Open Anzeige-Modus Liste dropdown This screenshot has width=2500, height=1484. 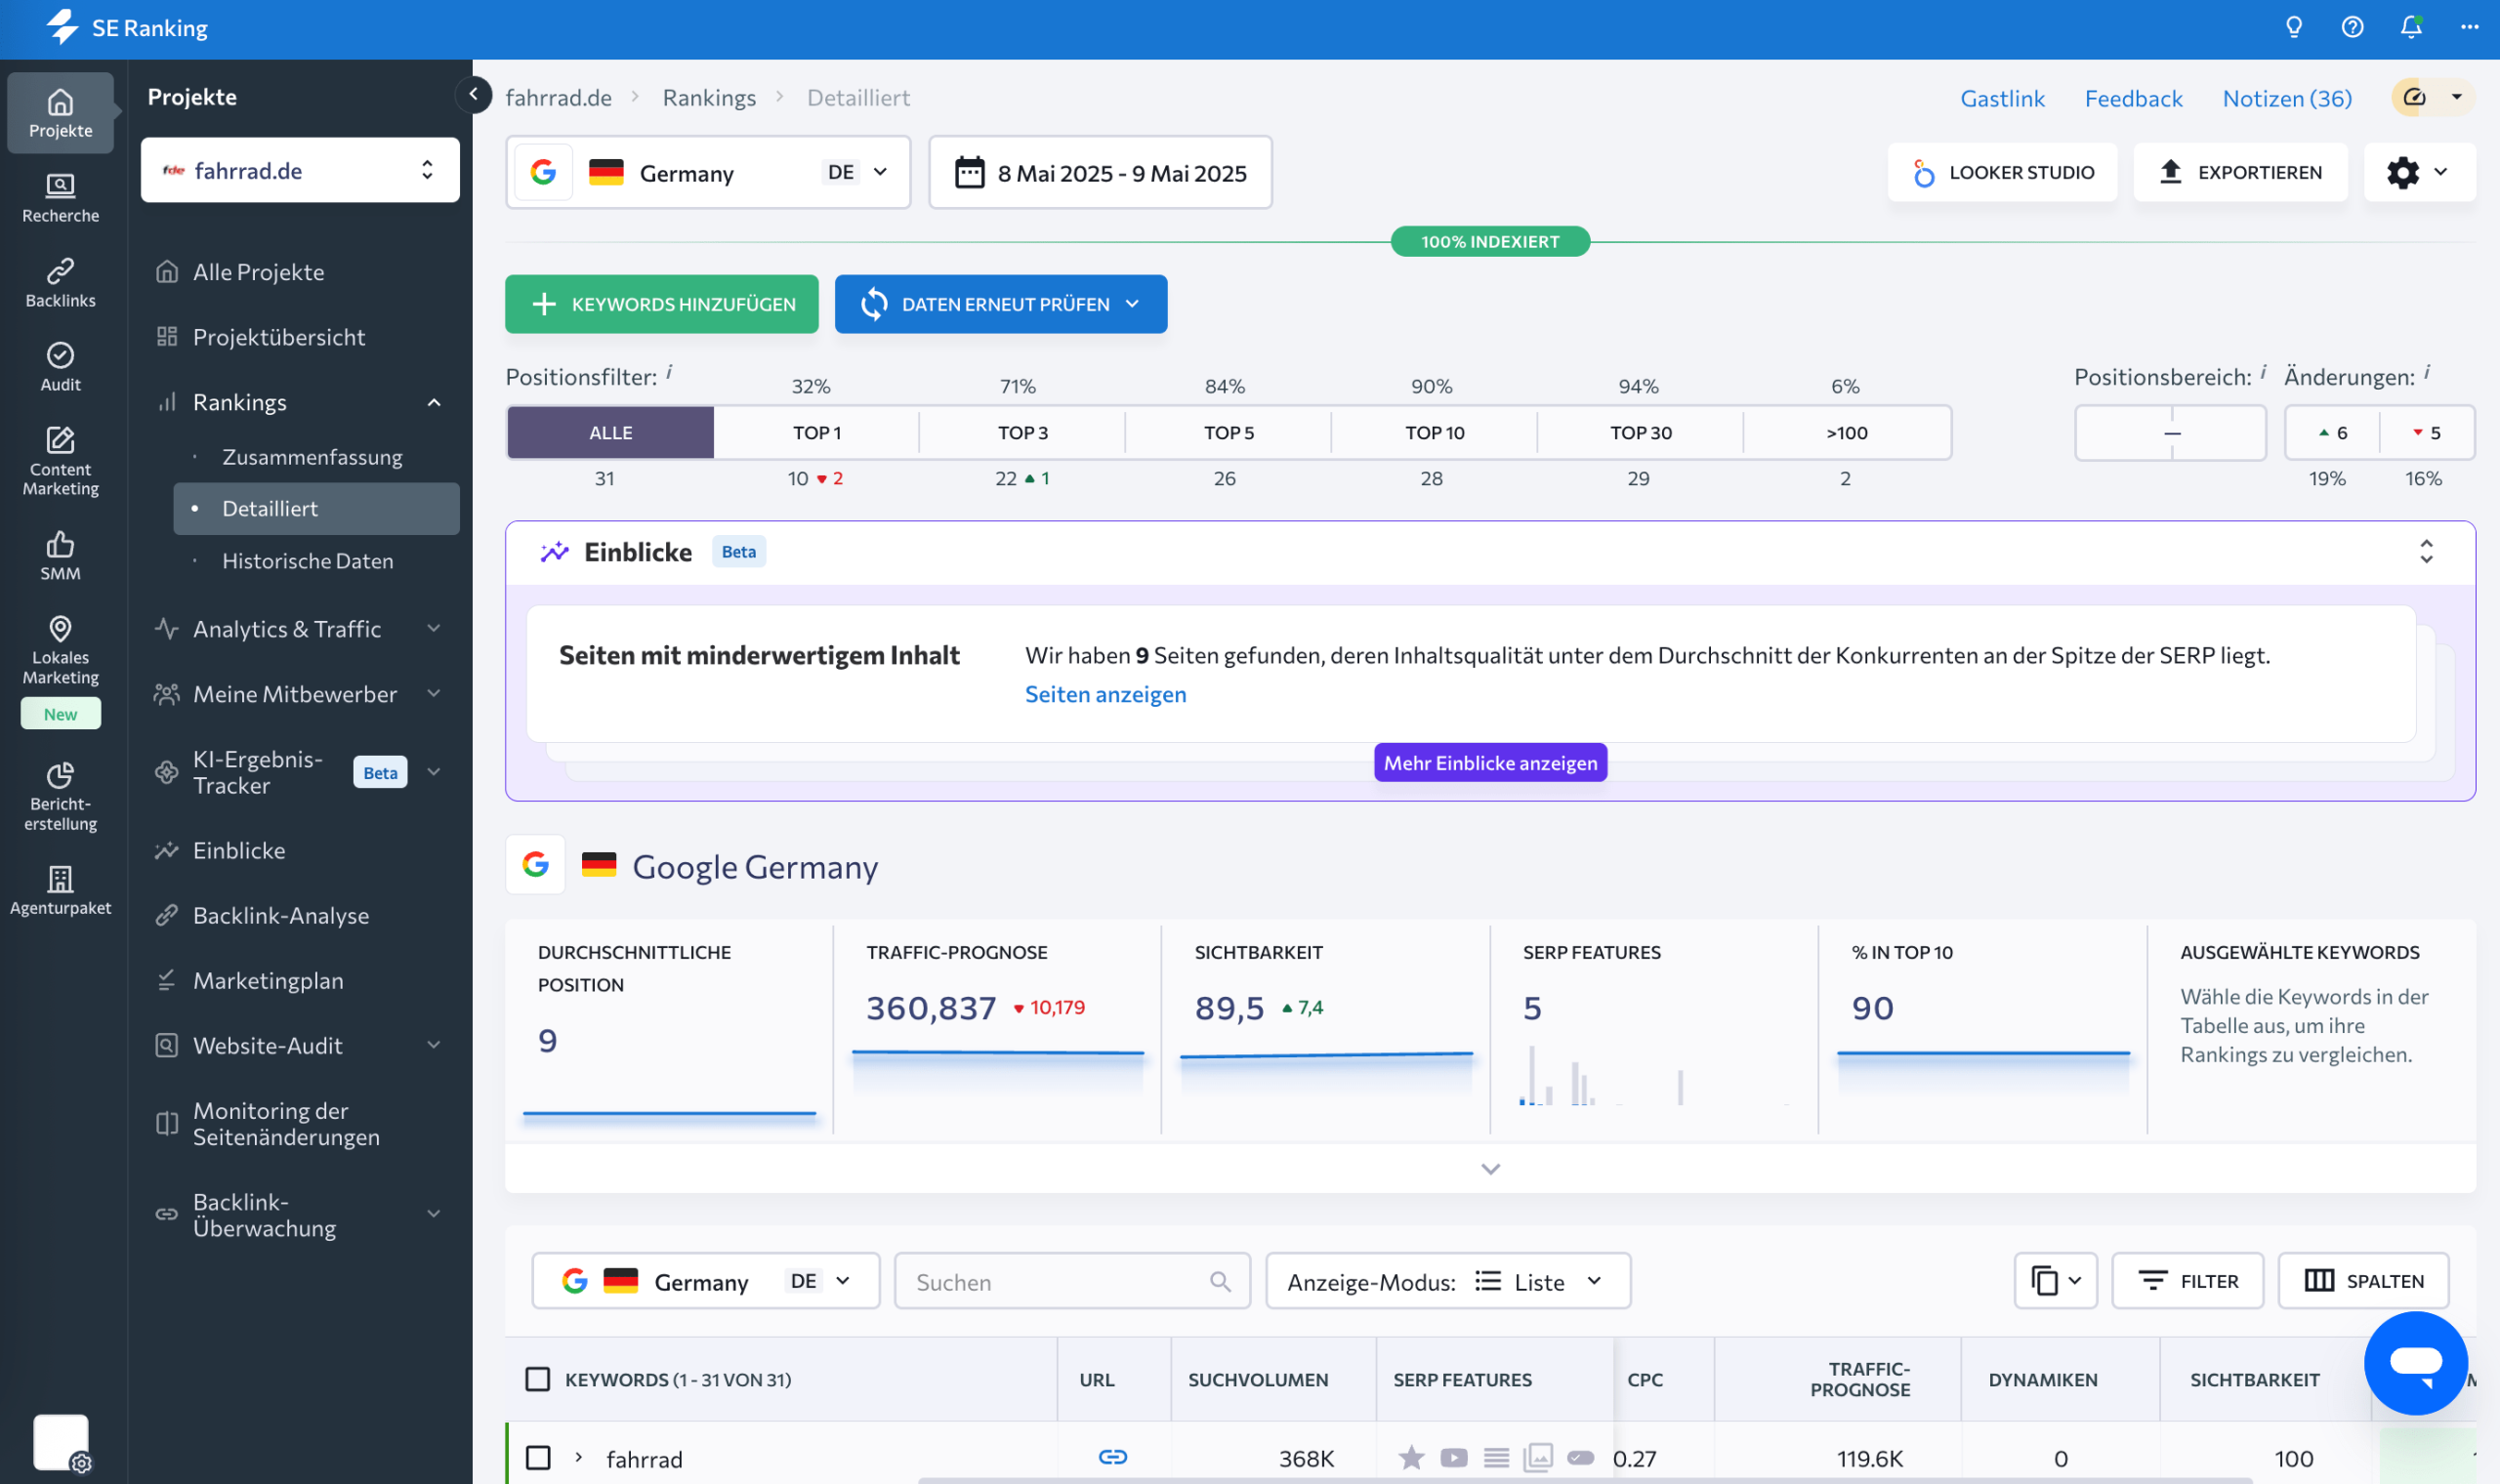[1448, 1280]
